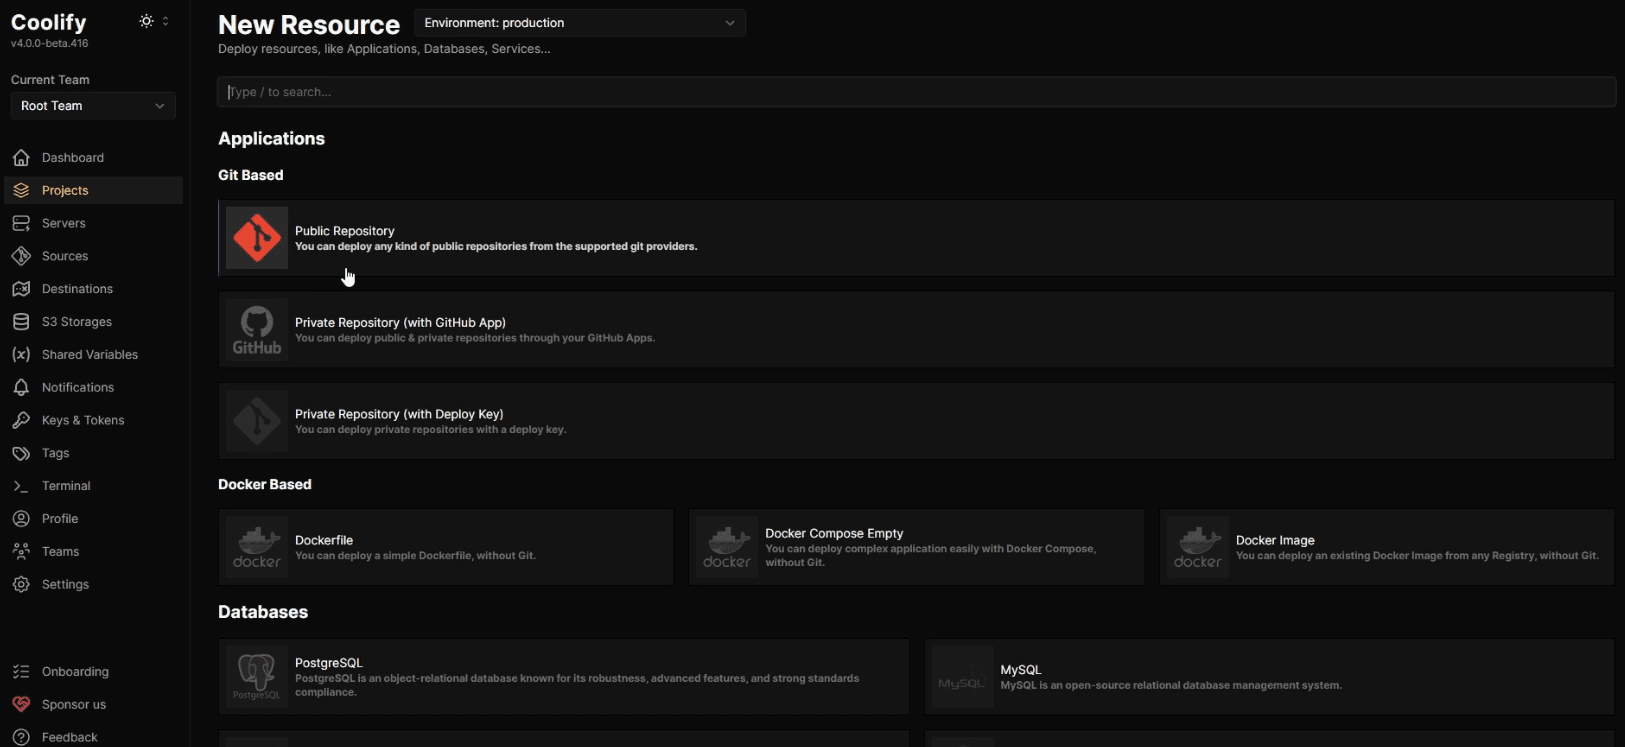1625x747 pixels.
Task: Click the Feedback question mark icon
Action: click(21, 738)
